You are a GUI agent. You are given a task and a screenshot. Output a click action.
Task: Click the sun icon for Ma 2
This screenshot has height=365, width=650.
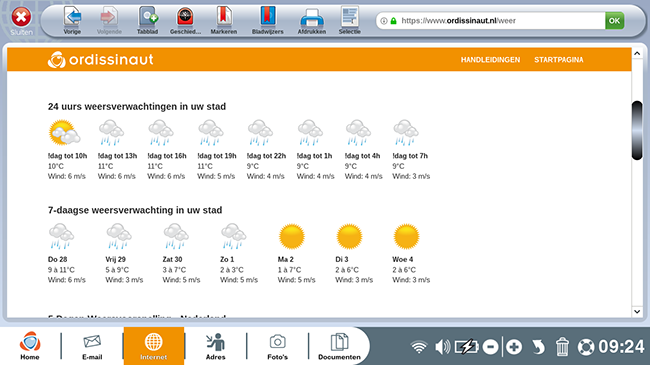[x=292, y=236]
